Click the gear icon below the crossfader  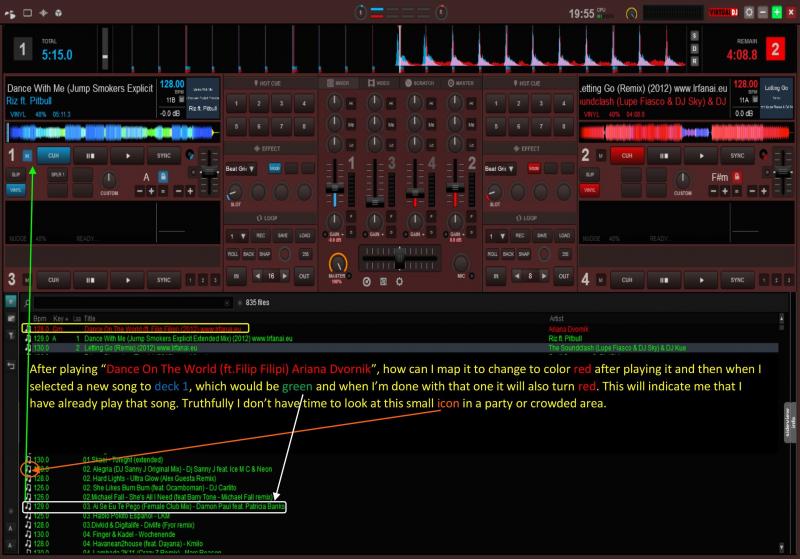click(x=401, y=282)
